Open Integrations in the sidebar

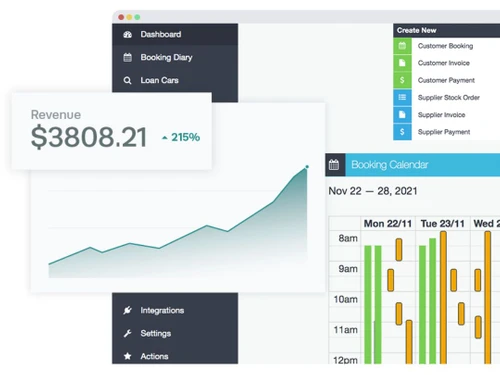175,310
